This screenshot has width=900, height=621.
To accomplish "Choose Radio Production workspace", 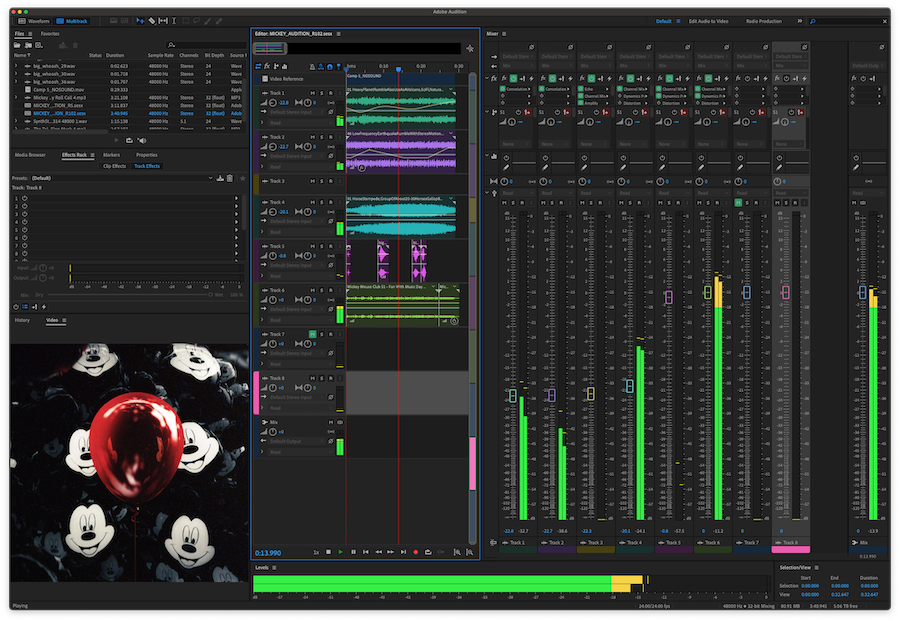I will [764, 21].
